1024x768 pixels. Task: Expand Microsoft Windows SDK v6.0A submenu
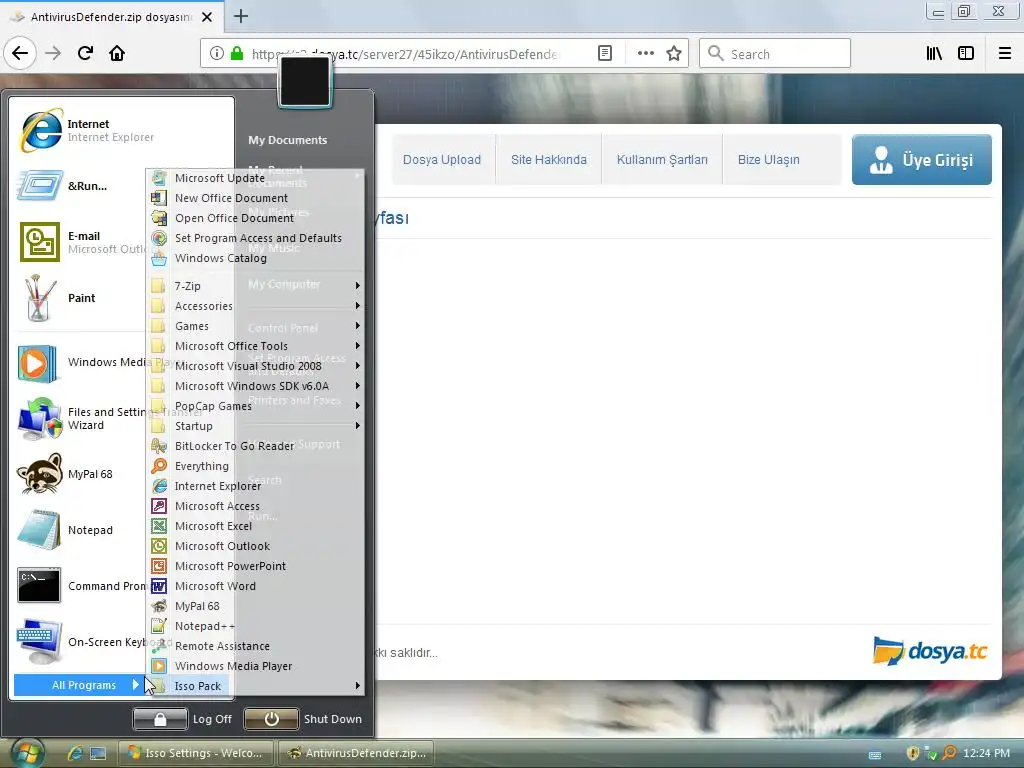(x=255, y=386)
